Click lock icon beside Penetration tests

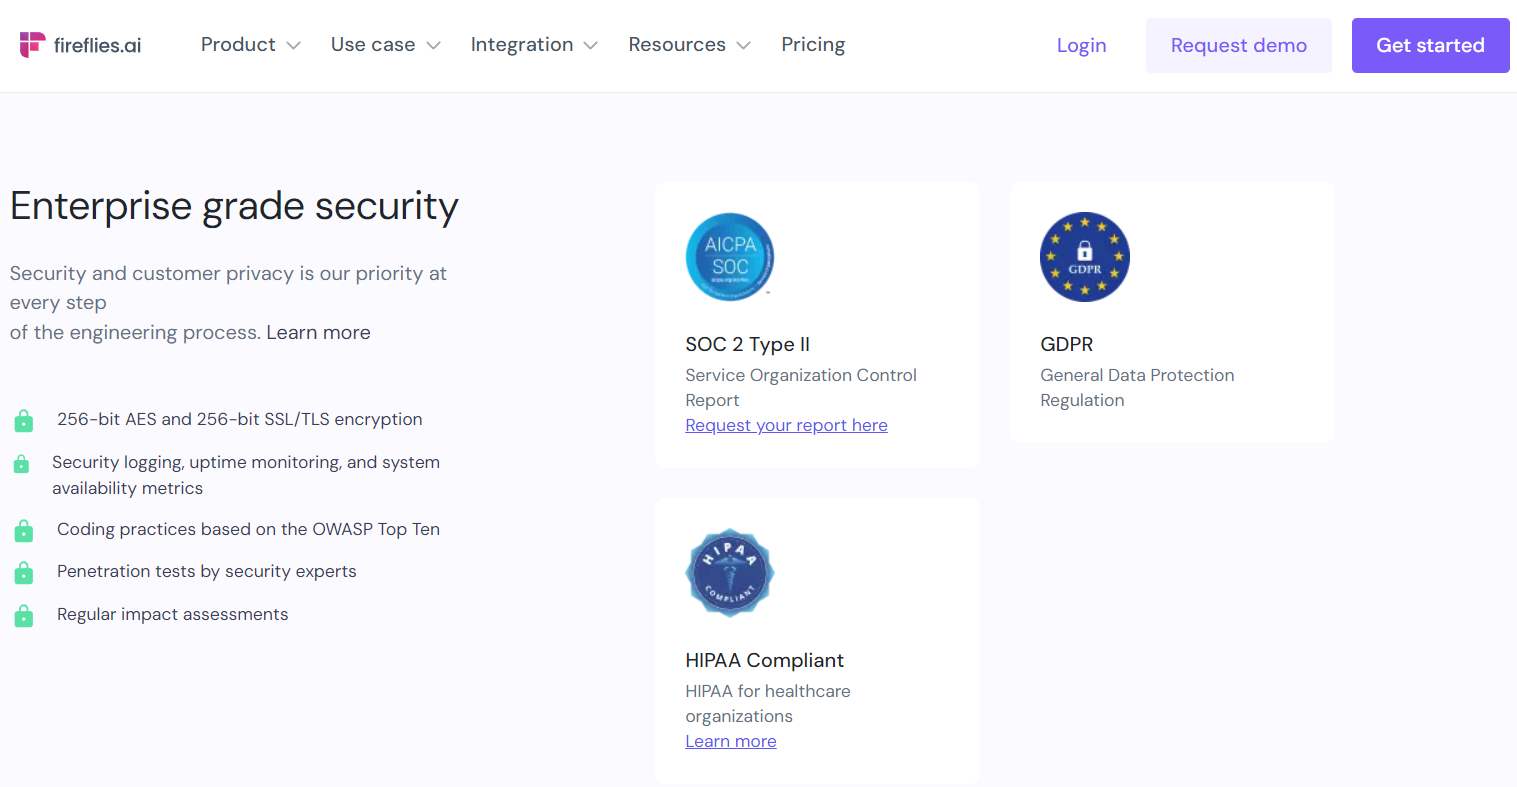tap(24, 573)
